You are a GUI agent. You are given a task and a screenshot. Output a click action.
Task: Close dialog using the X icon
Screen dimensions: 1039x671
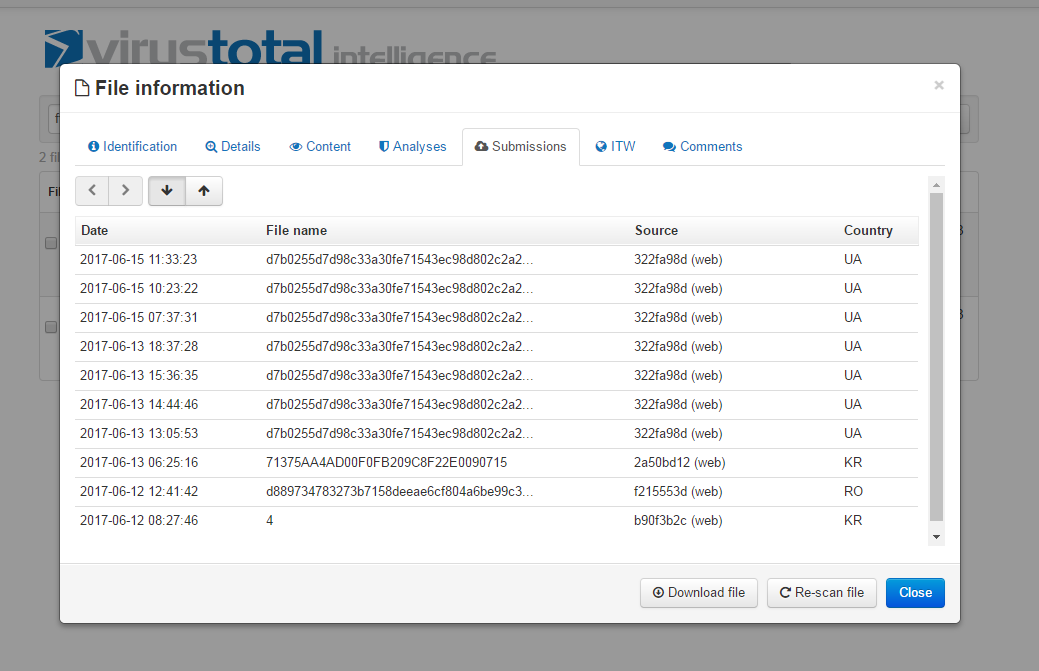tap(938, 86)
